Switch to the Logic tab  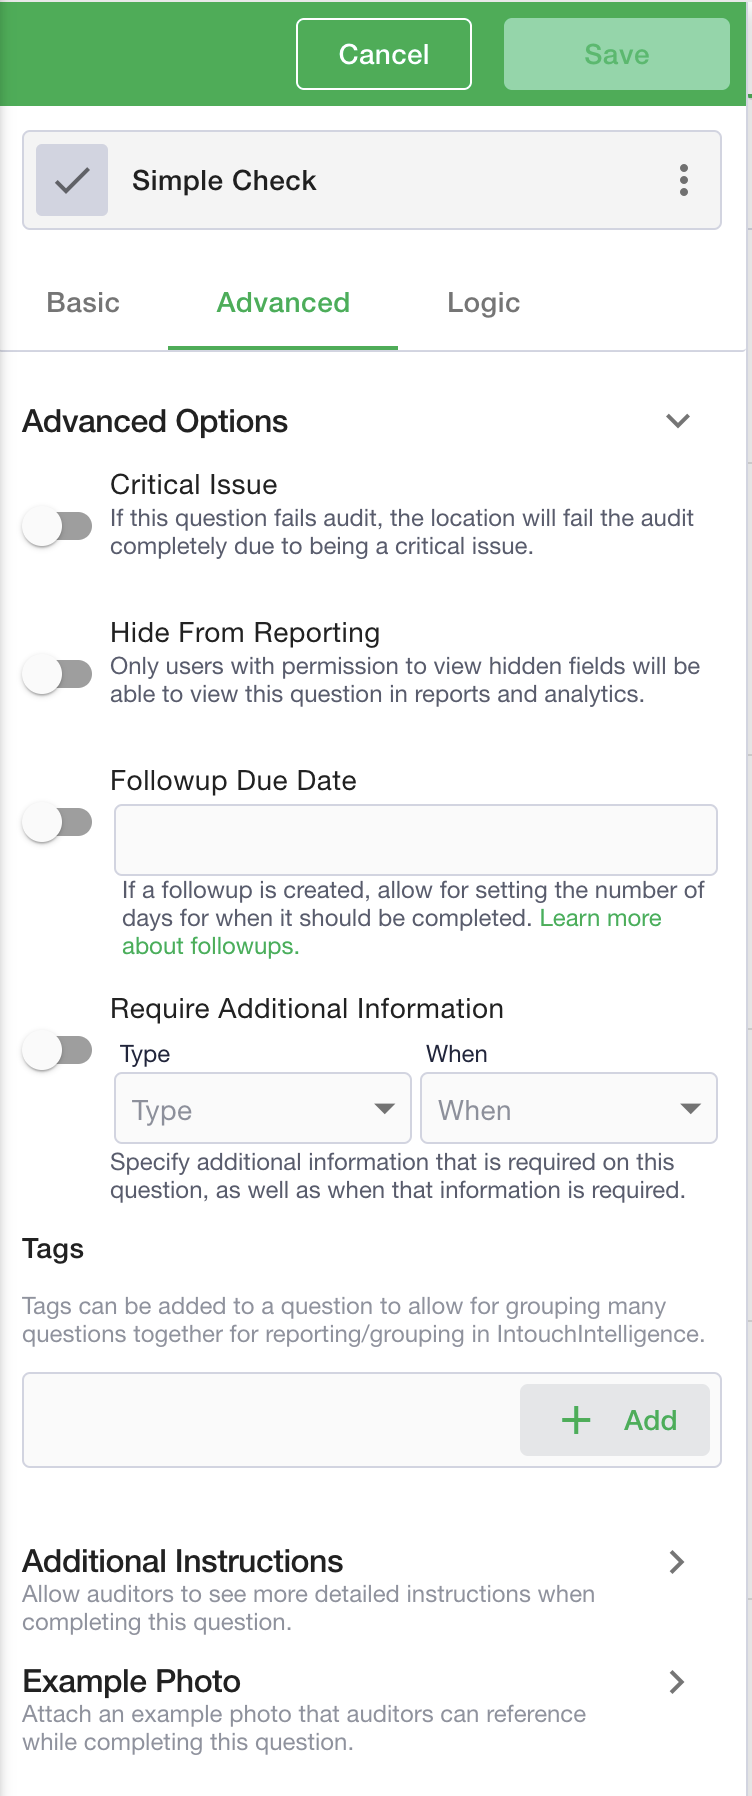pos(484,302)
